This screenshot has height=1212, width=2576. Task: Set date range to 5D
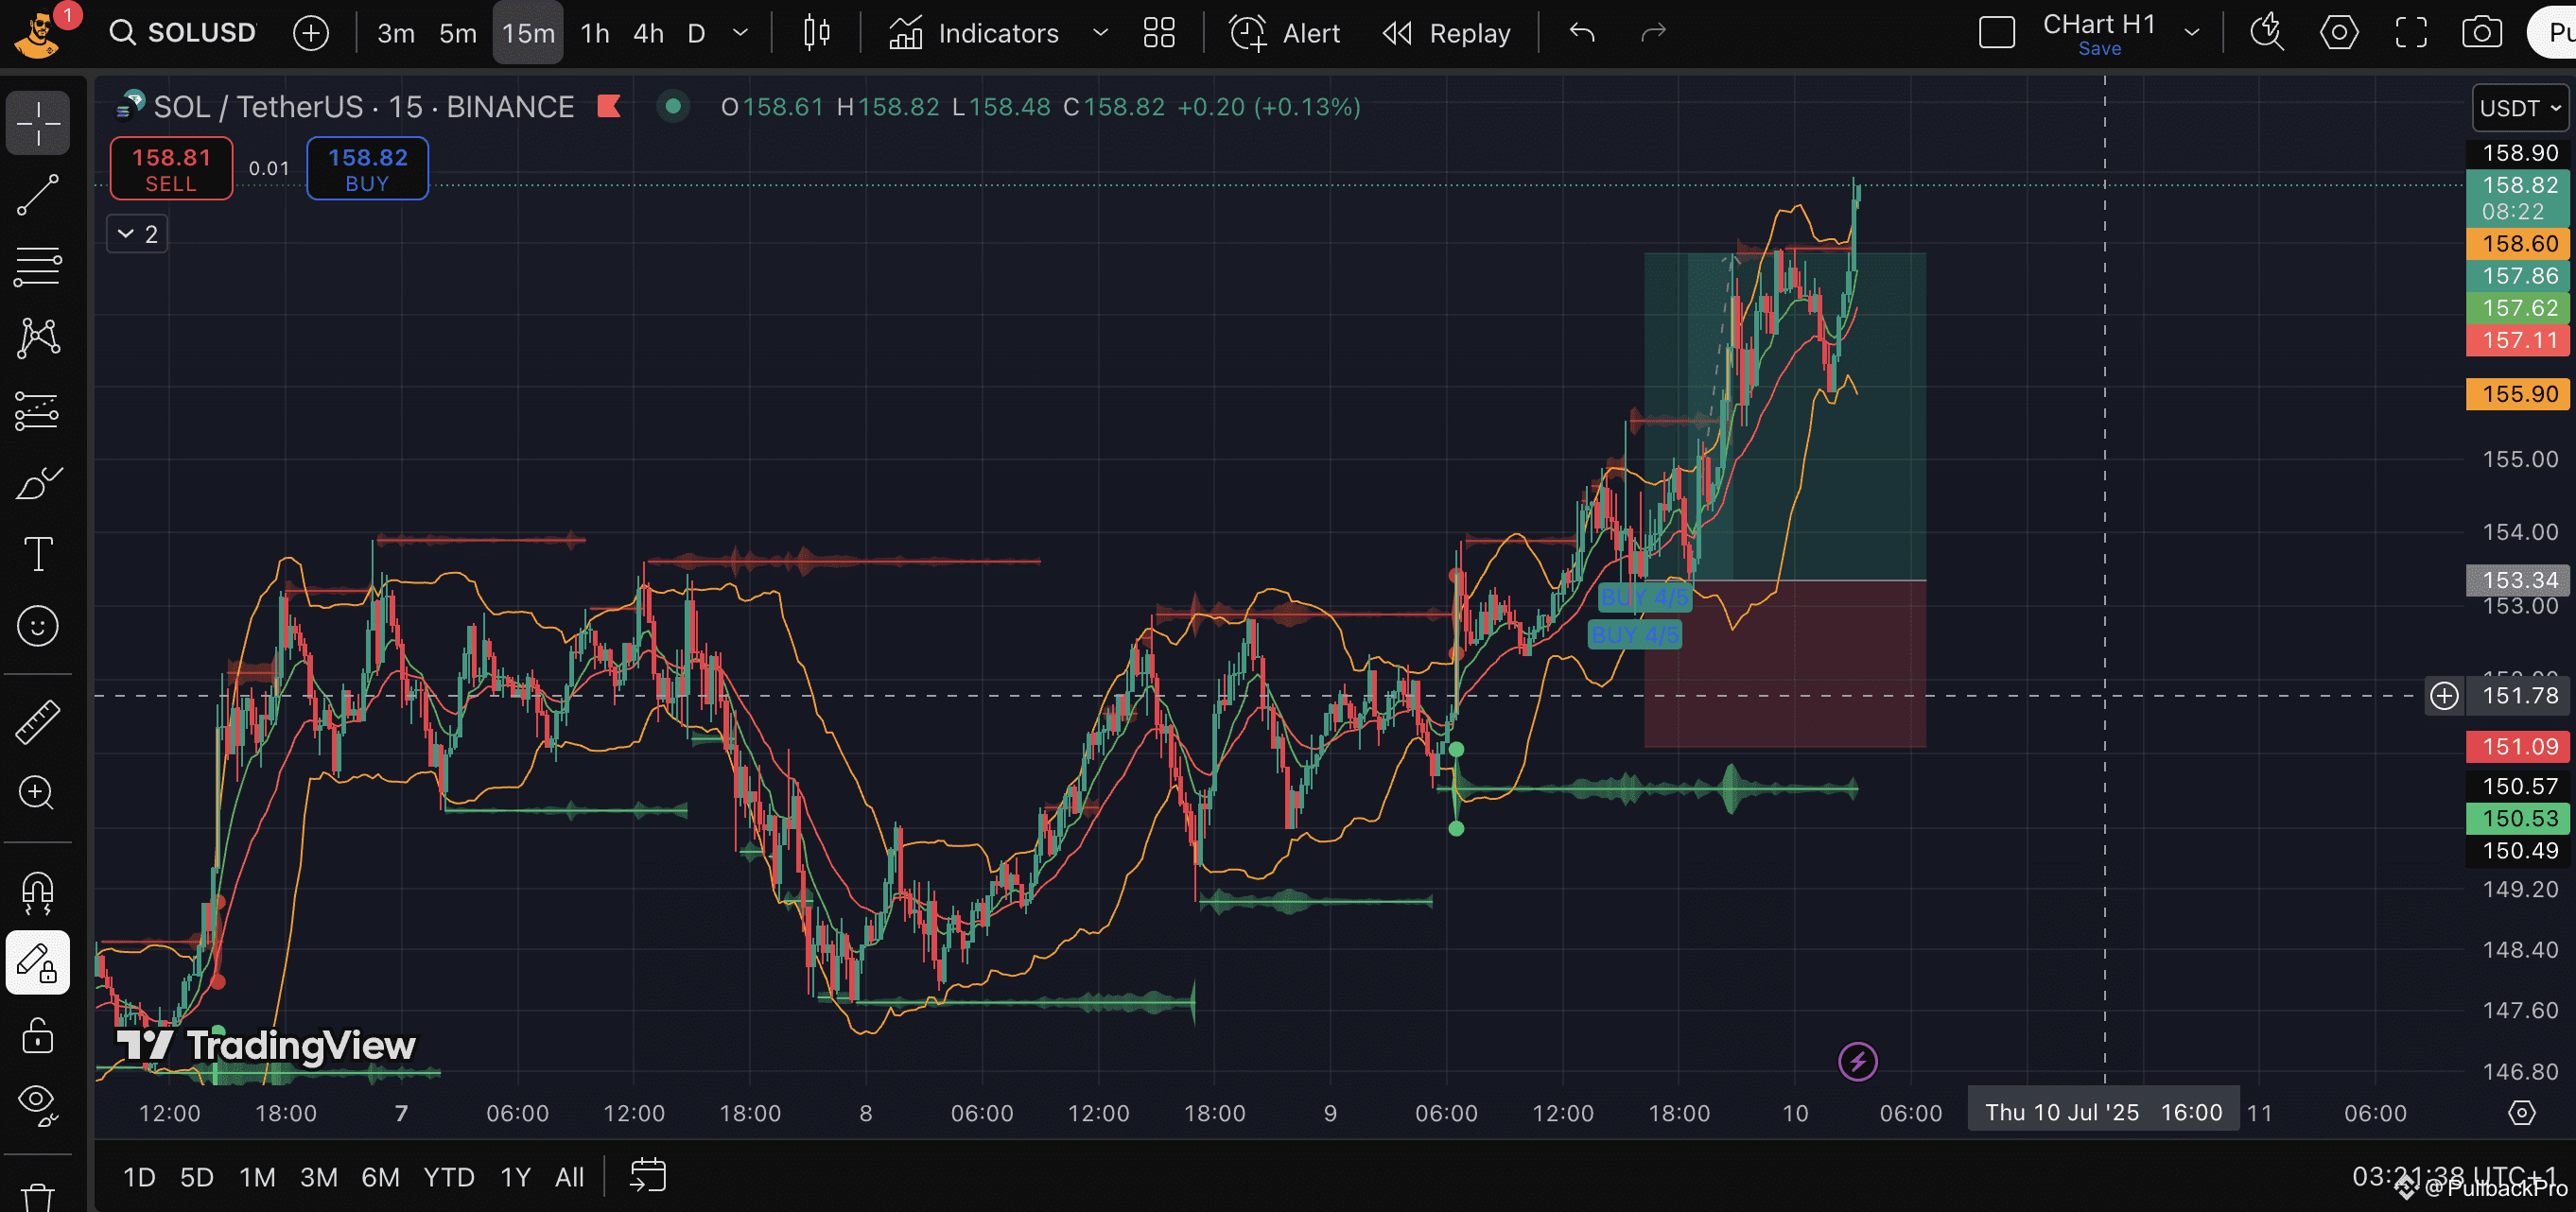pos(197,1177)
